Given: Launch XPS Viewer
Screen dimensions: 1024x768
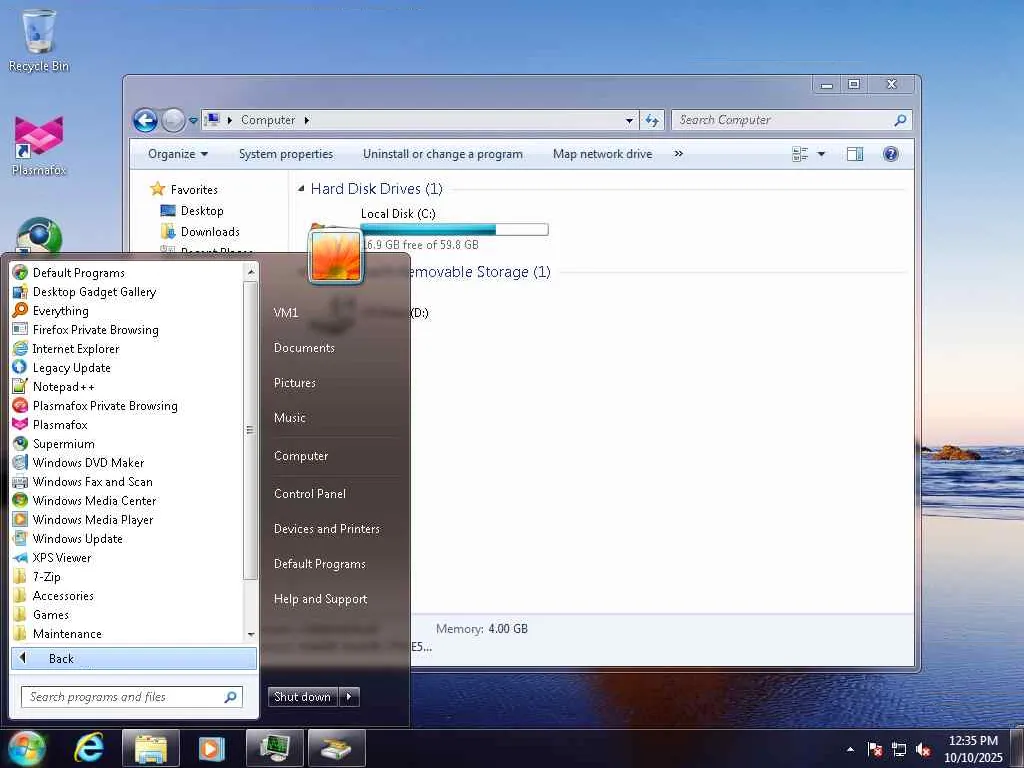Looking at the screenshot, I should point(52,557).
